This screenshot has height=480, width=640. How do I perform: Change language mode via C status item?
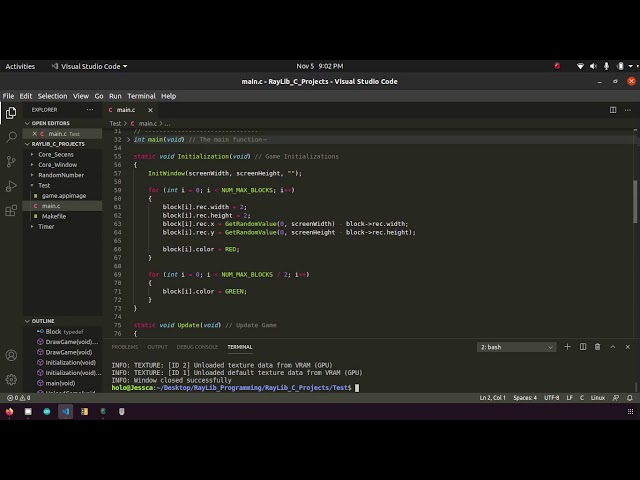pyautogui.click(x=582, y=398)
